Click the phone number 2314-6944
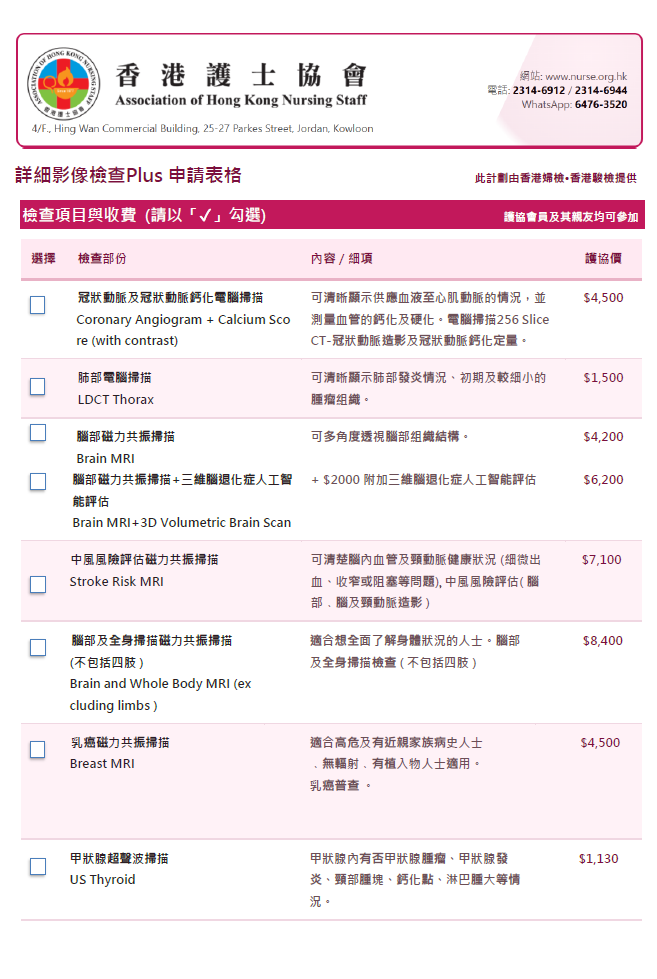The height and width of the screenshot is (979, 657). click(601, 90)
